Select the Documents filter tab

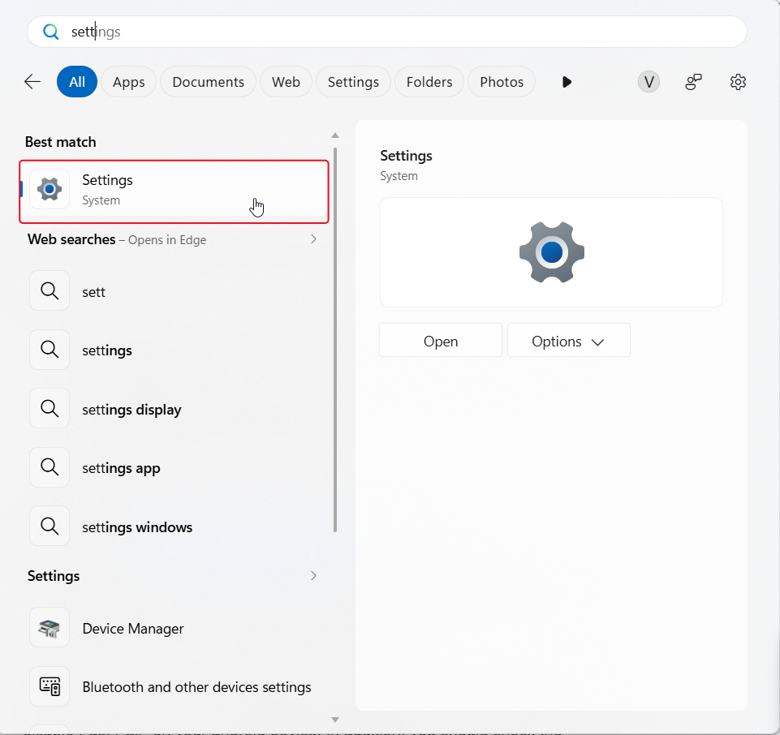pyautogui.click(x=208, y=82)
